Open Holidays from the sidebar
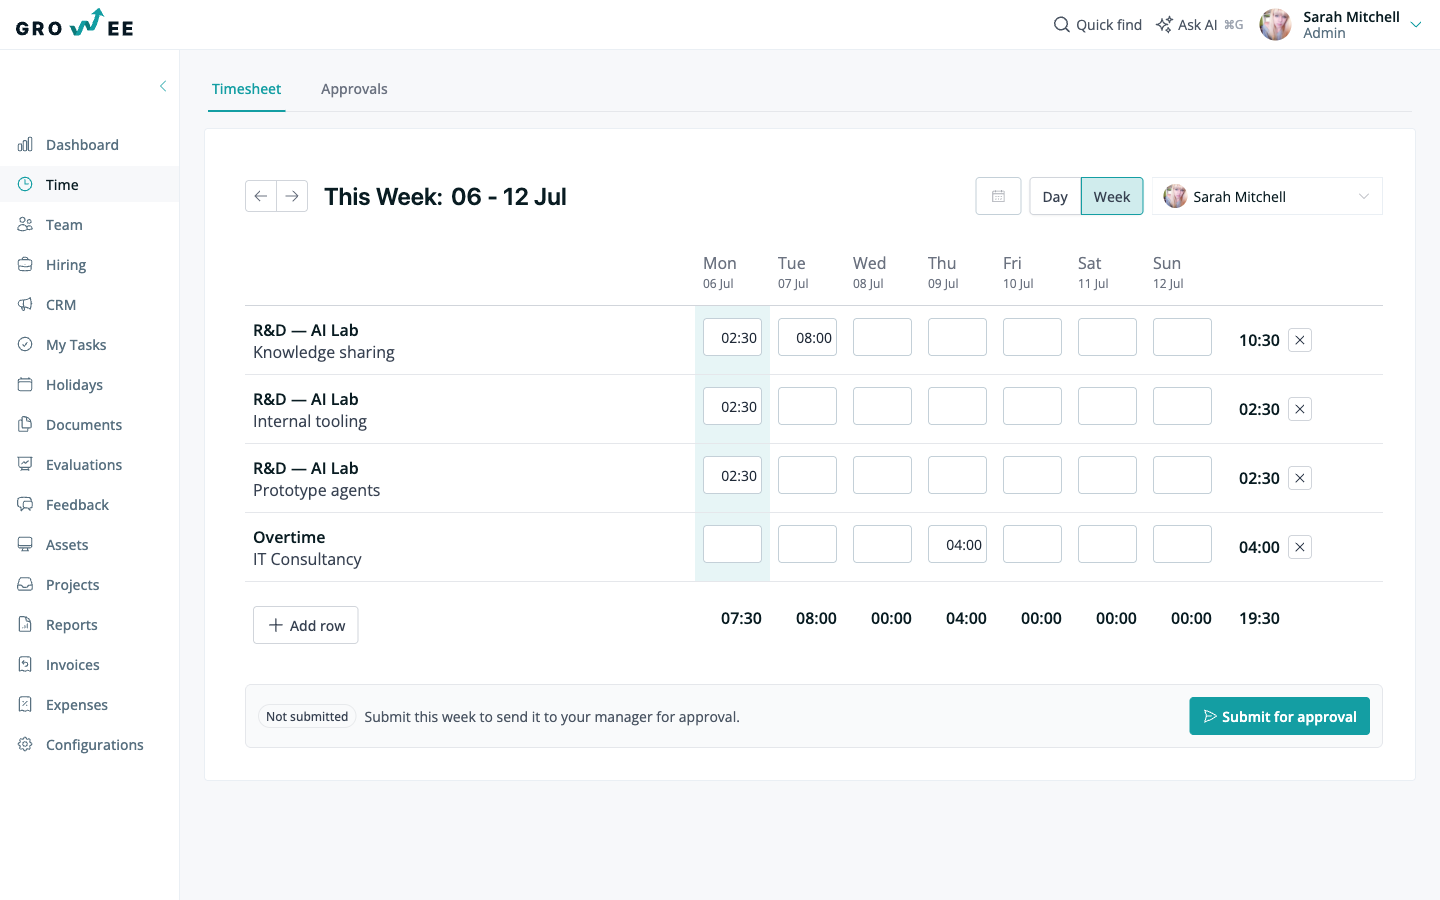This screenshot has height=900, width=1440. point(90,385)
